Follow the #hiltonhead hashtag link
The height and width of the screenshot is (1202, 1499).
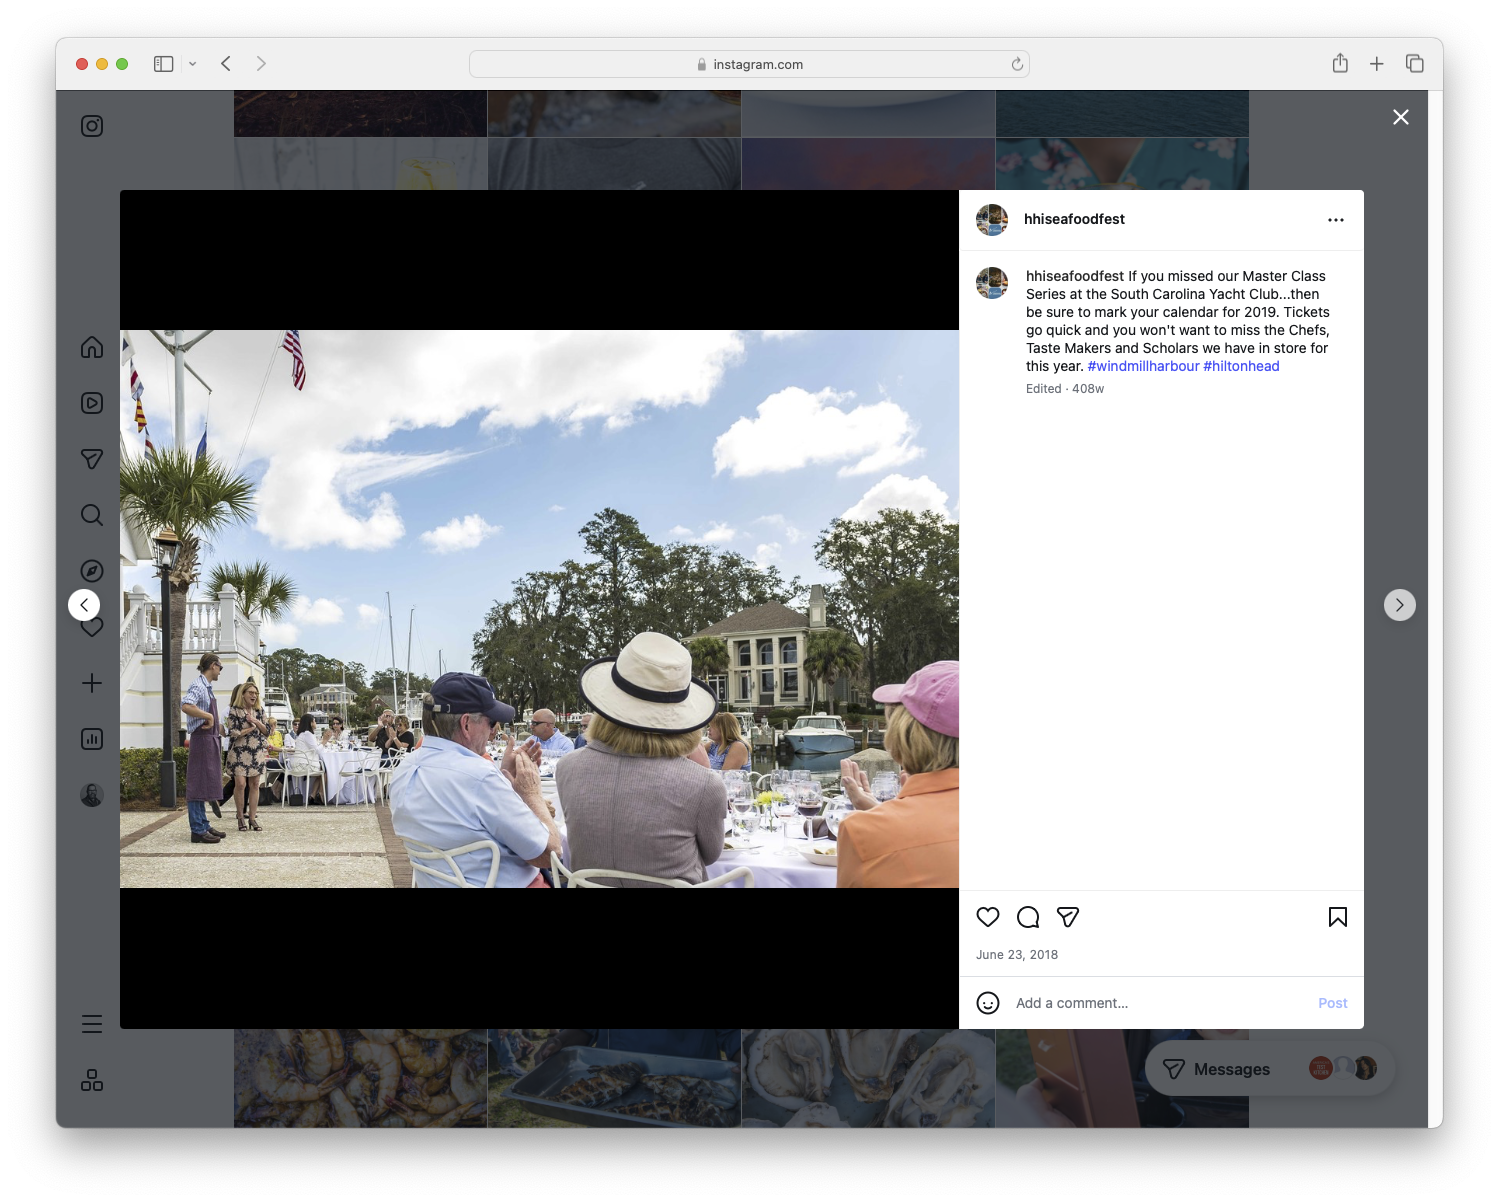point(1241,366)
